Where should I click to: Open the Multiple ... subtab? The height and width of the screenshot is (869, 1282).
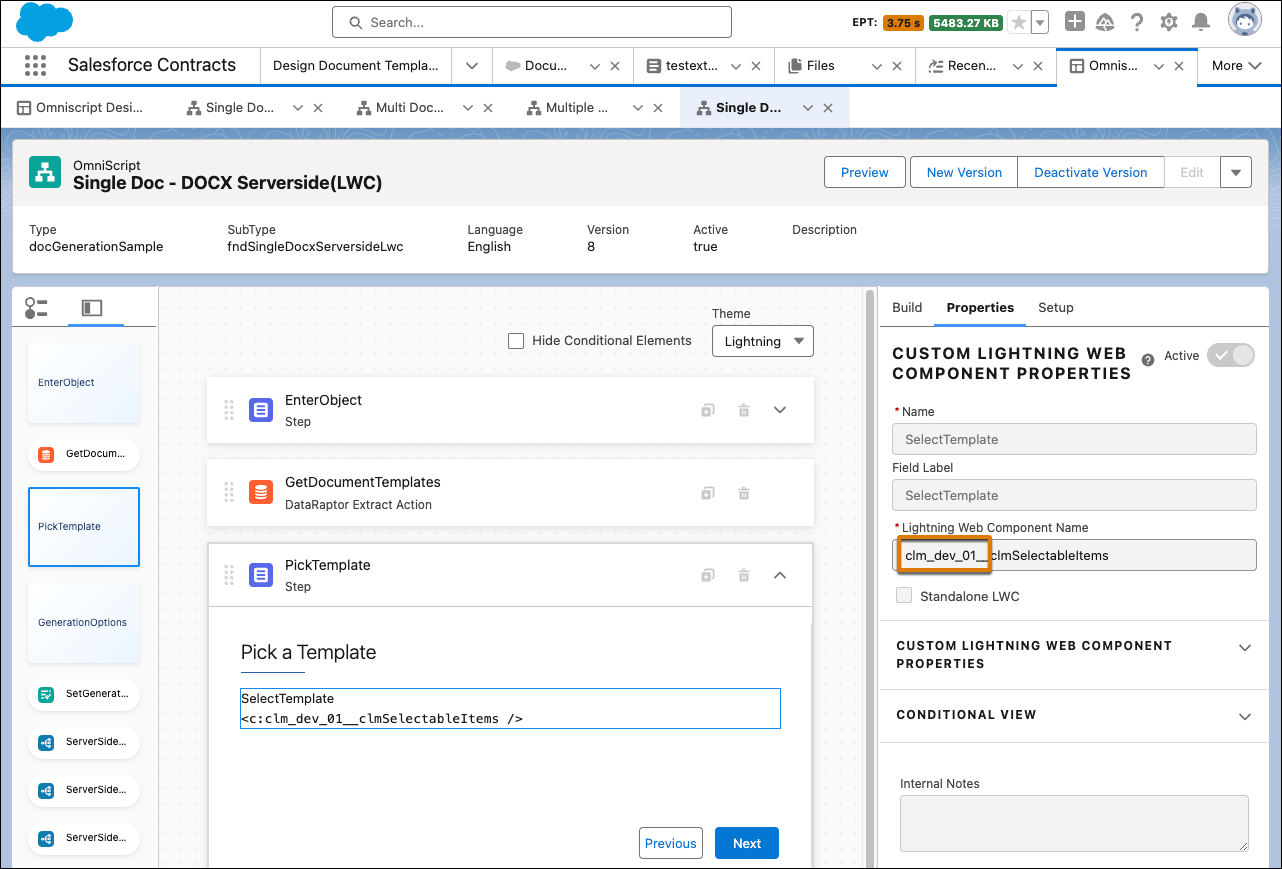[x=575, y=108]
